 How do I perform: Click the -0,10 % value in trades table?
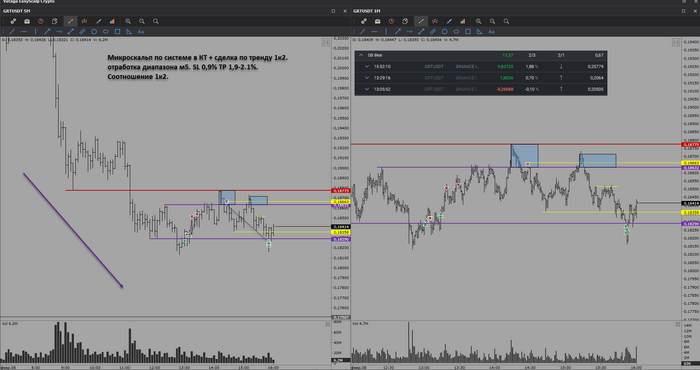point(531,89)
